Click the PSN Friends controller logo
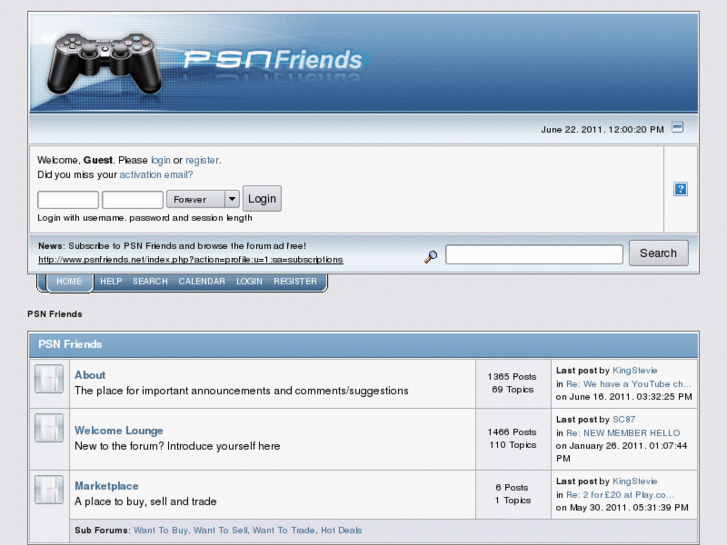This screenshot has height=545, width=727. tap(104, 64)
